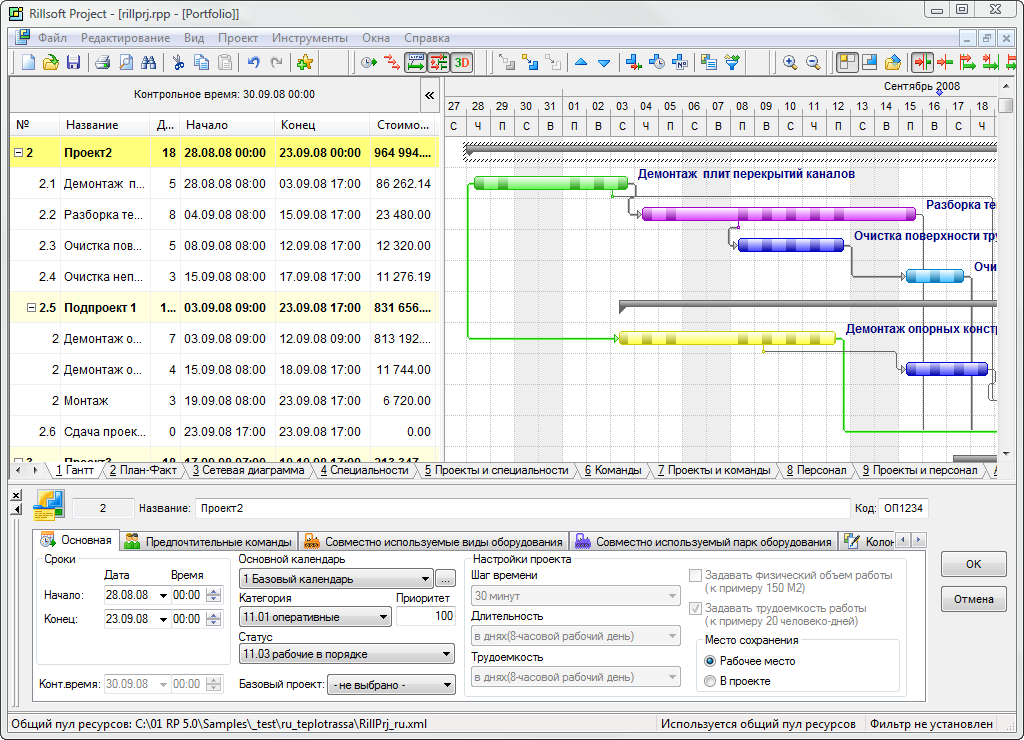Viewport: 1024px width, 740px height.
Task: Toggle the 3D view button
Action: point(461,62)
